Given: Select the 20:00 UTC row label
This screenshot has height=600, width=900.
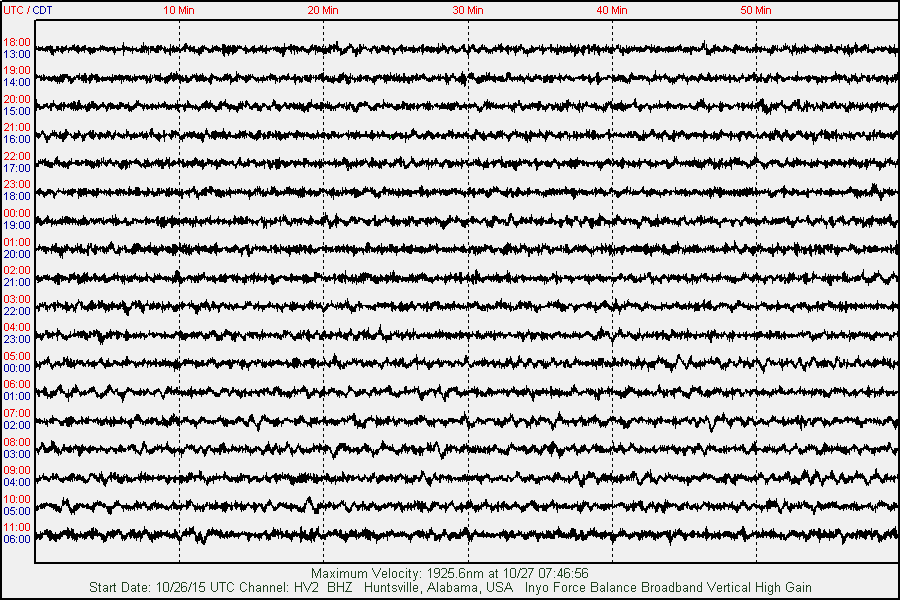Looking at the screenshot, I should pos(17,99).
